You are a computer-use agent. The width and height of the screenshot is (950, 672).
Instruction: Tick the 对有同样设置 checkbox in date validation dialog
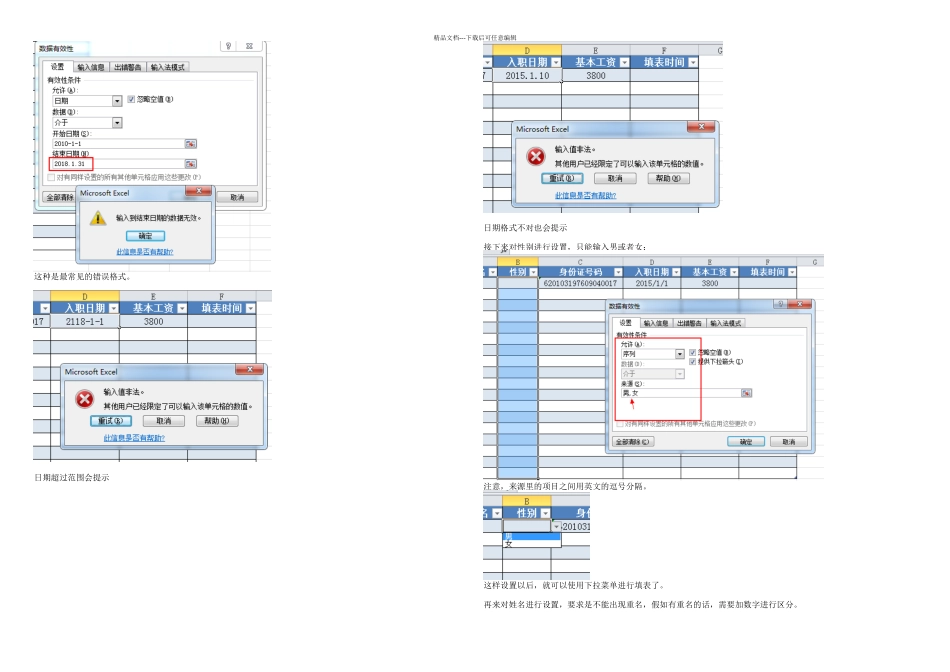click(x=51, y=178)
